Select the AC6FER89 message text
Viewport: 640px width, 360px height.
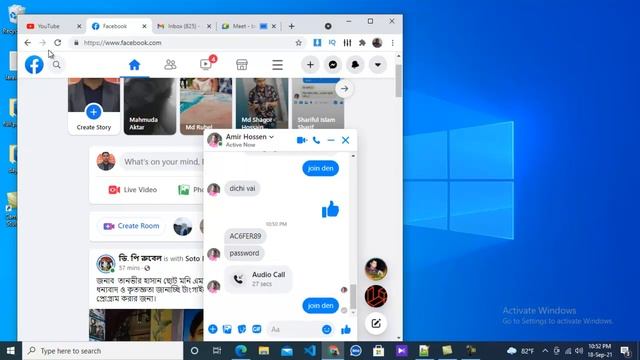[x=245, y=236]
